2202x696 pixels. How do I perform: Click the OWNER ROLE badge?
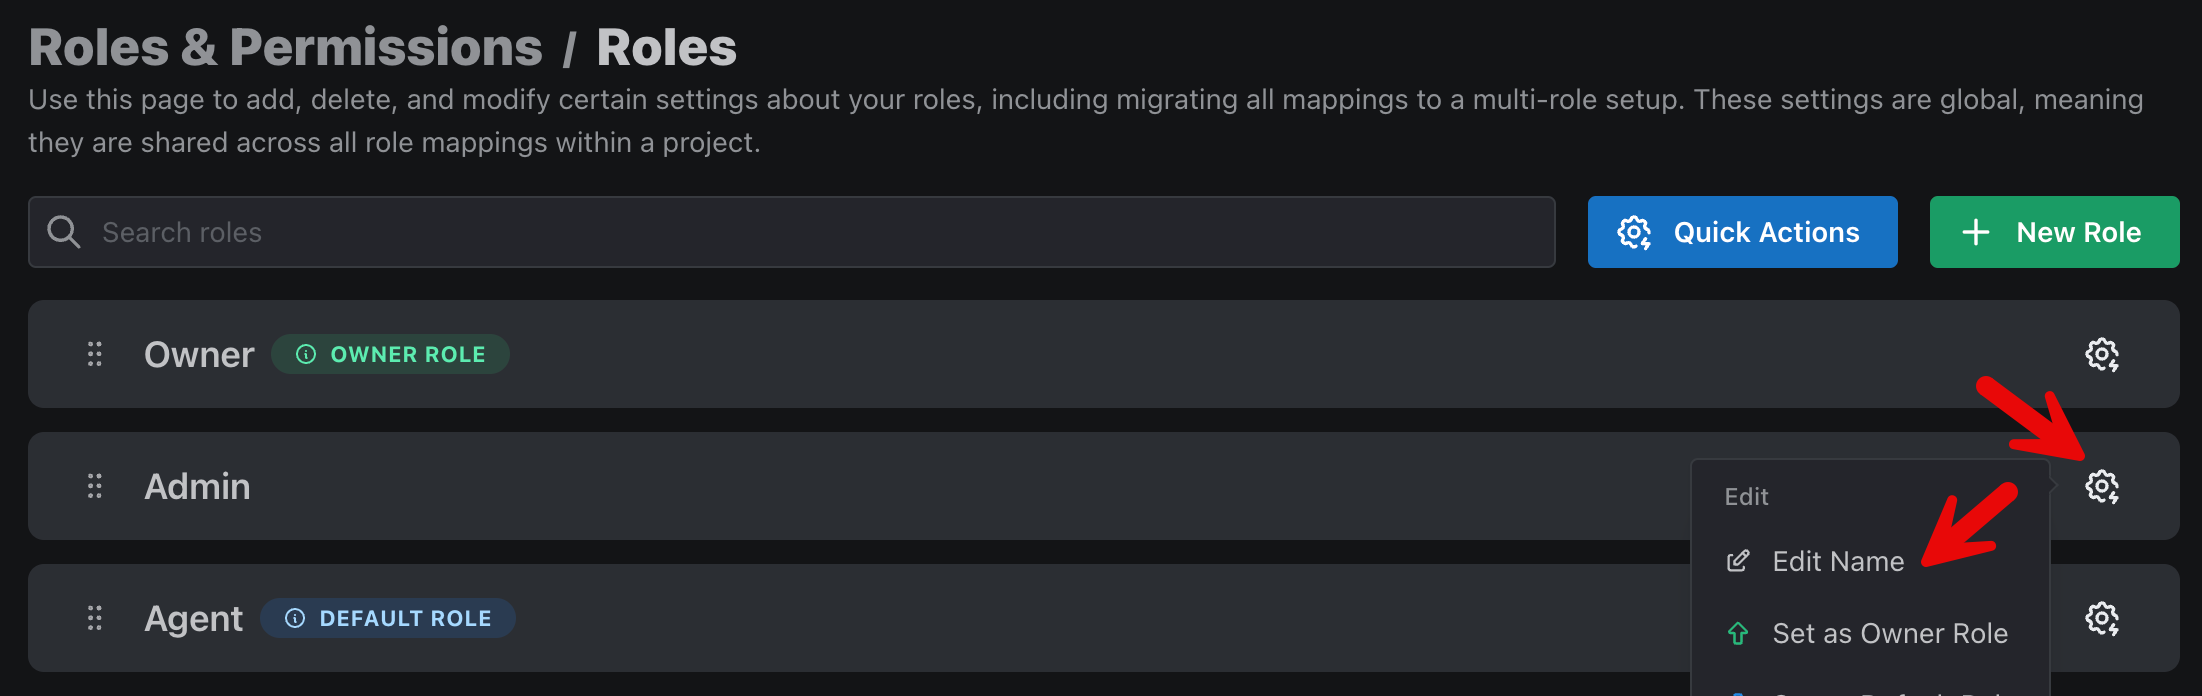390,354
